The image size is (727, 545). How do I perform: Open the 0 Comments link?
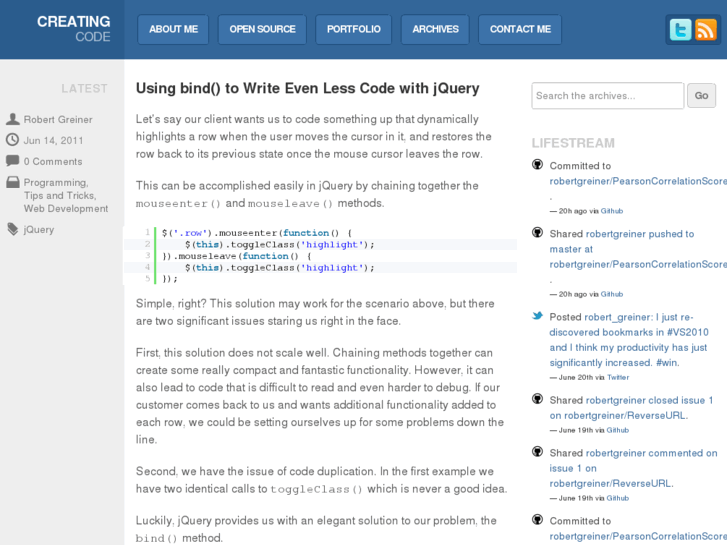(53, 161)
